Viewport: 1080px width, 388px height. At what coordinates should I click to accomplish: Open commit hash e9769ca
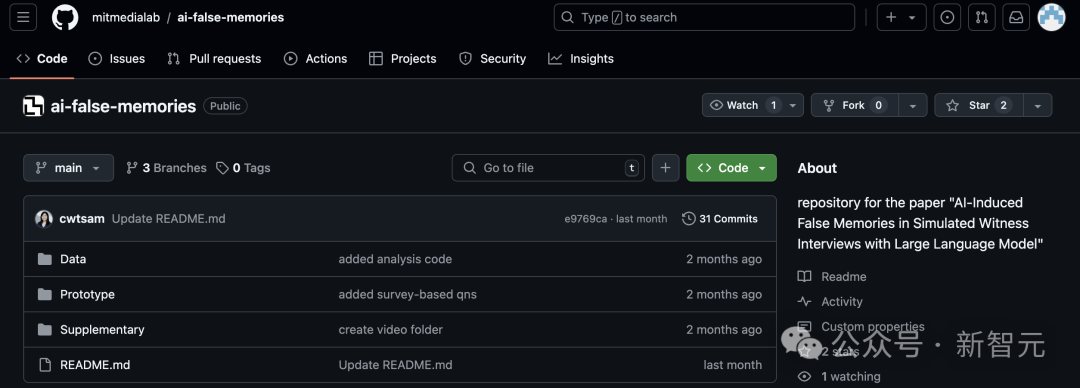(585, 218)
